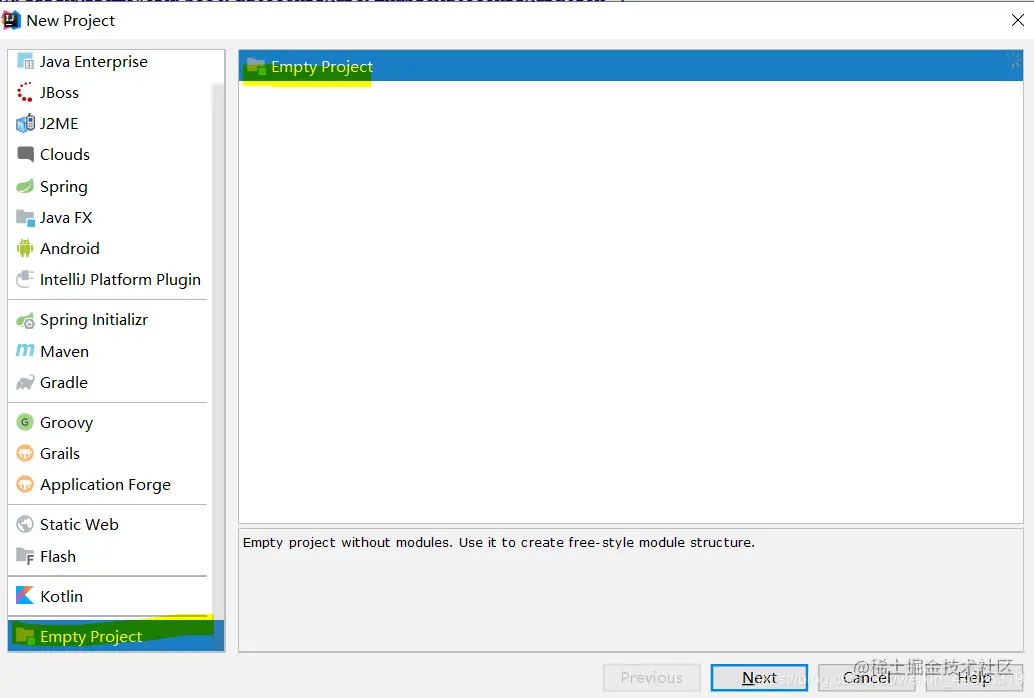
Task: Select JBoss in the project list
Action: pos(110,92)
